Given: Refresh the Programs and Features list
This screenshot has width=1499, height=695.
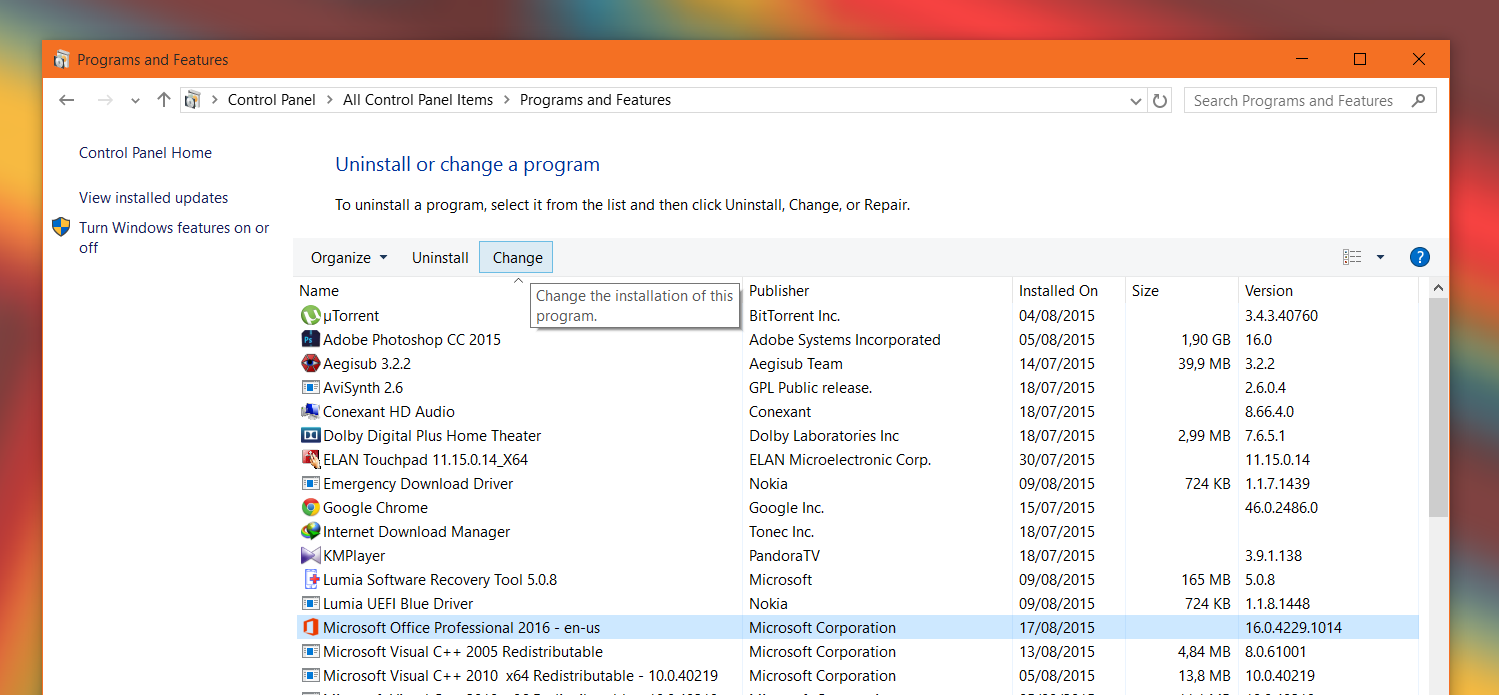Looking at the screenshot, I should pyautogui.click(x=1160, y=100).
